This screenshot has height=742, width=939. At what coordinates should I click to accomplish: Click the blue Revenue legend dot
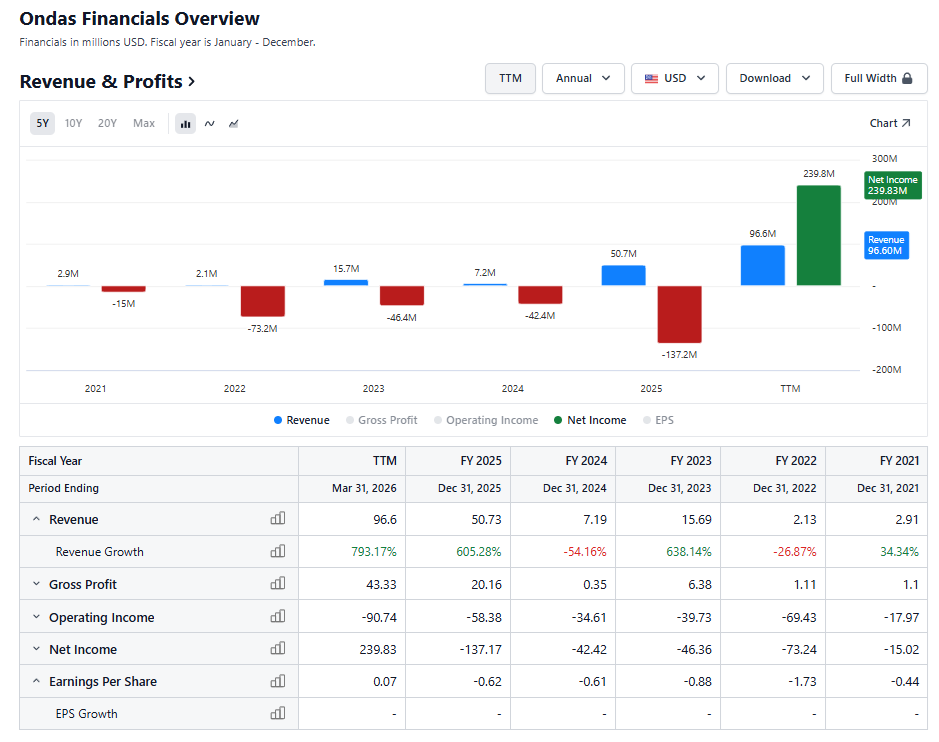coord(278,420)
